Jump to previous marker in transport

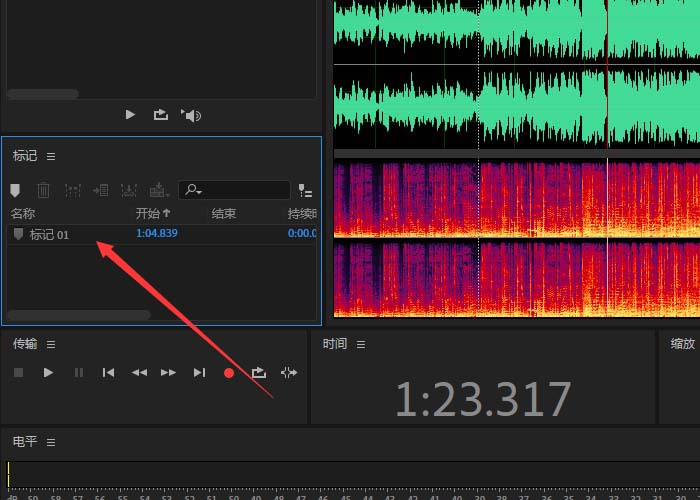pyautogui.click(x=108, y=372)
